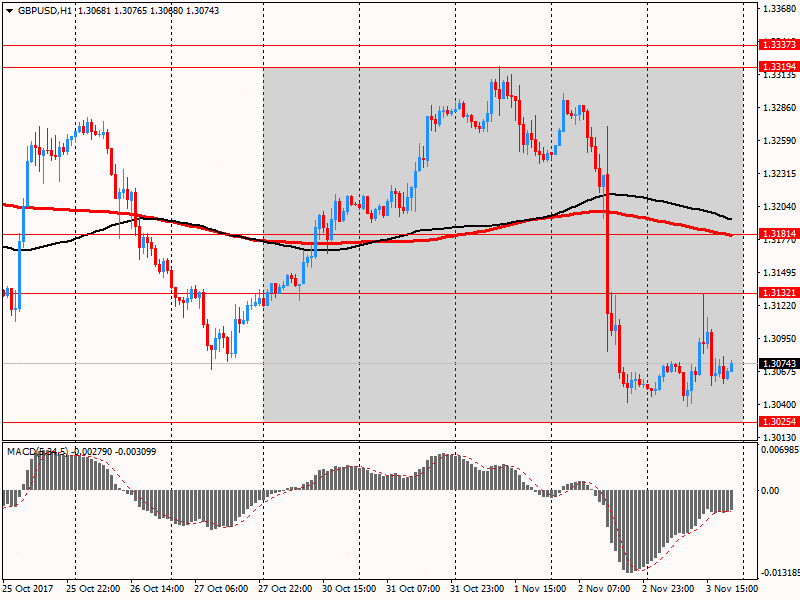Click the 2 Nov 23:00 time label
Image resolution: width=800 pixels, height=600 pixels.
[x=668, y=589]
